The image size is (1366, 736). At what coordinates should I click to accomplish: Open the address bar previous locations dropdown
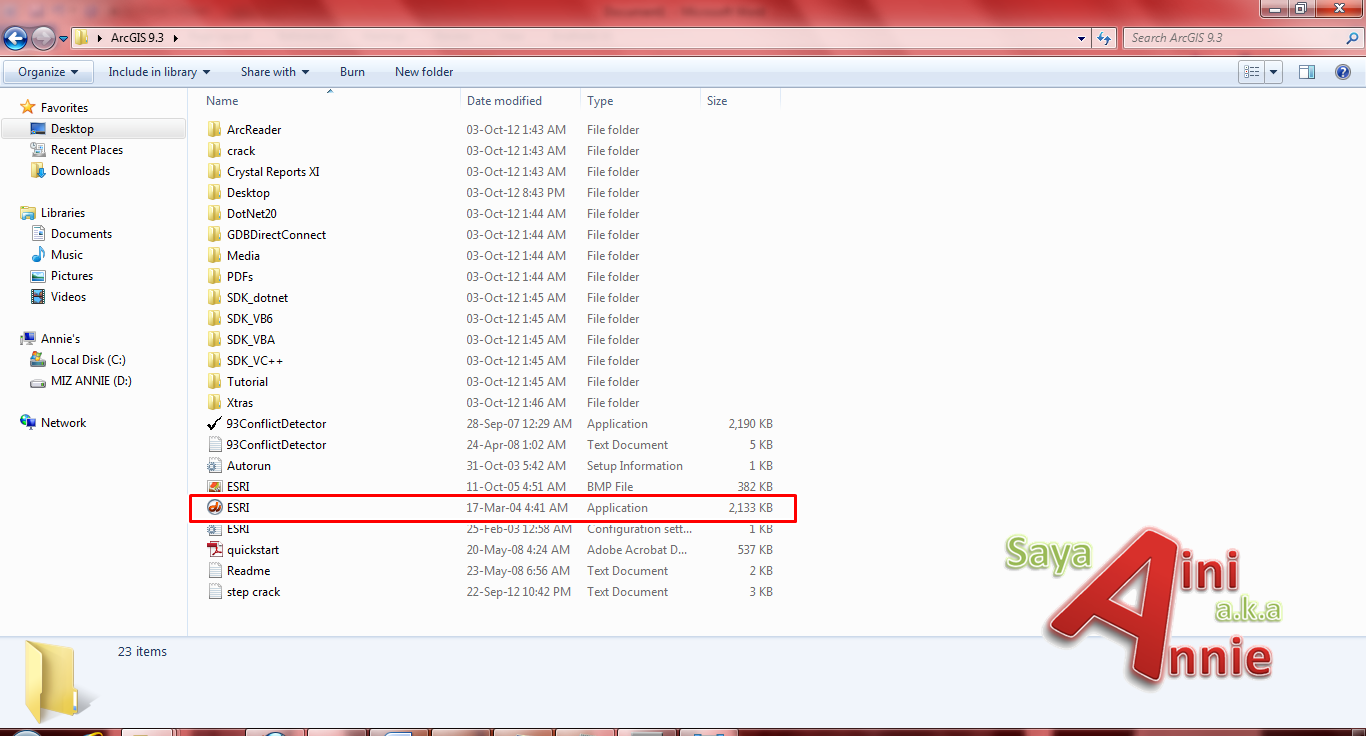1082,38
